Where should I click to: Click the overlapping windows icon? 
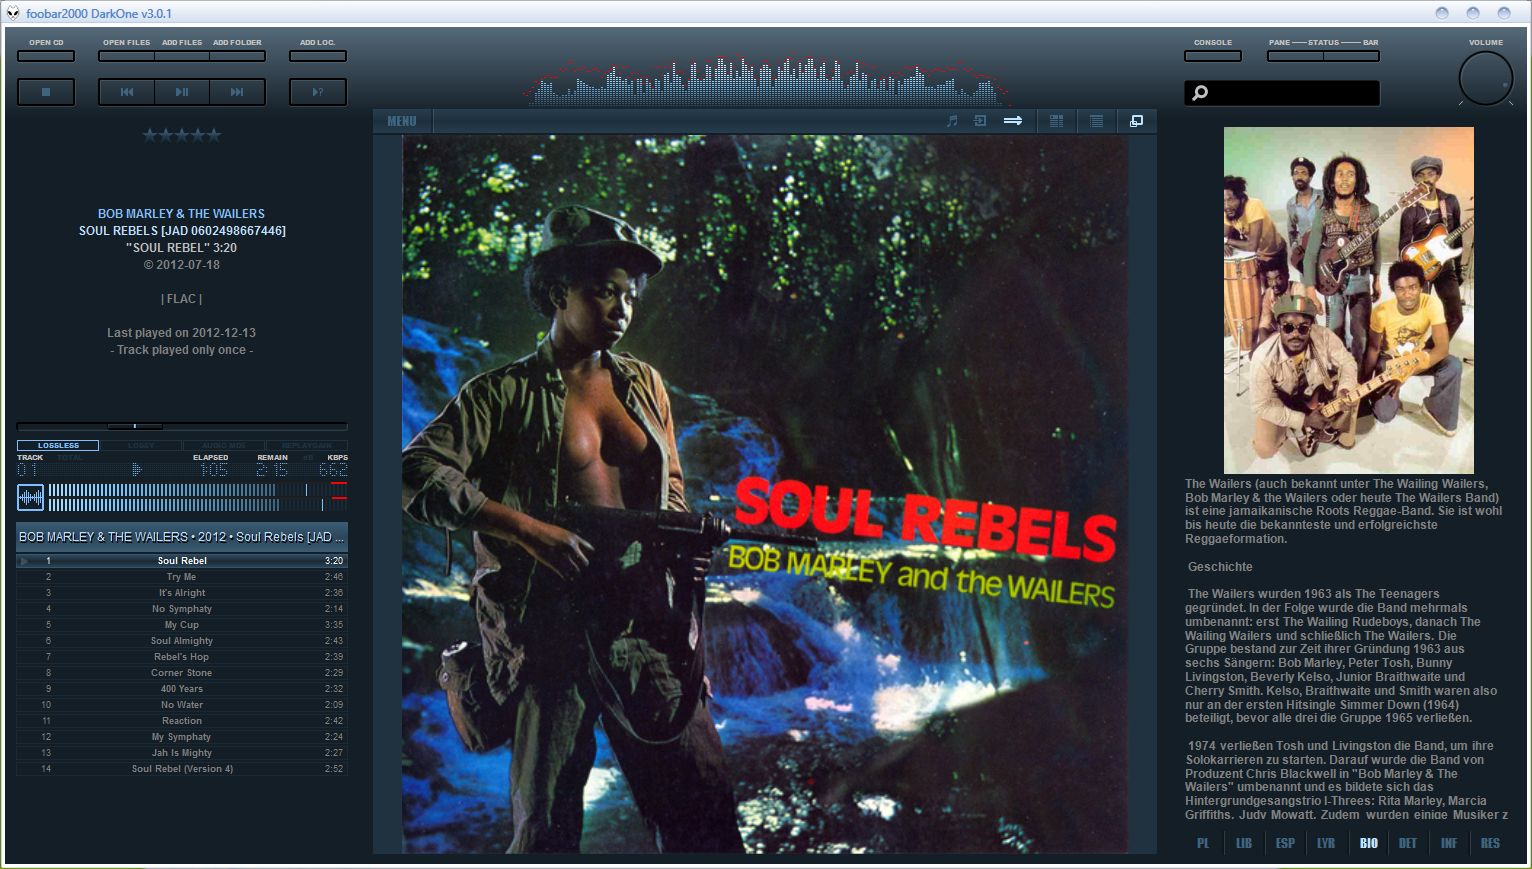[1136, 121]
